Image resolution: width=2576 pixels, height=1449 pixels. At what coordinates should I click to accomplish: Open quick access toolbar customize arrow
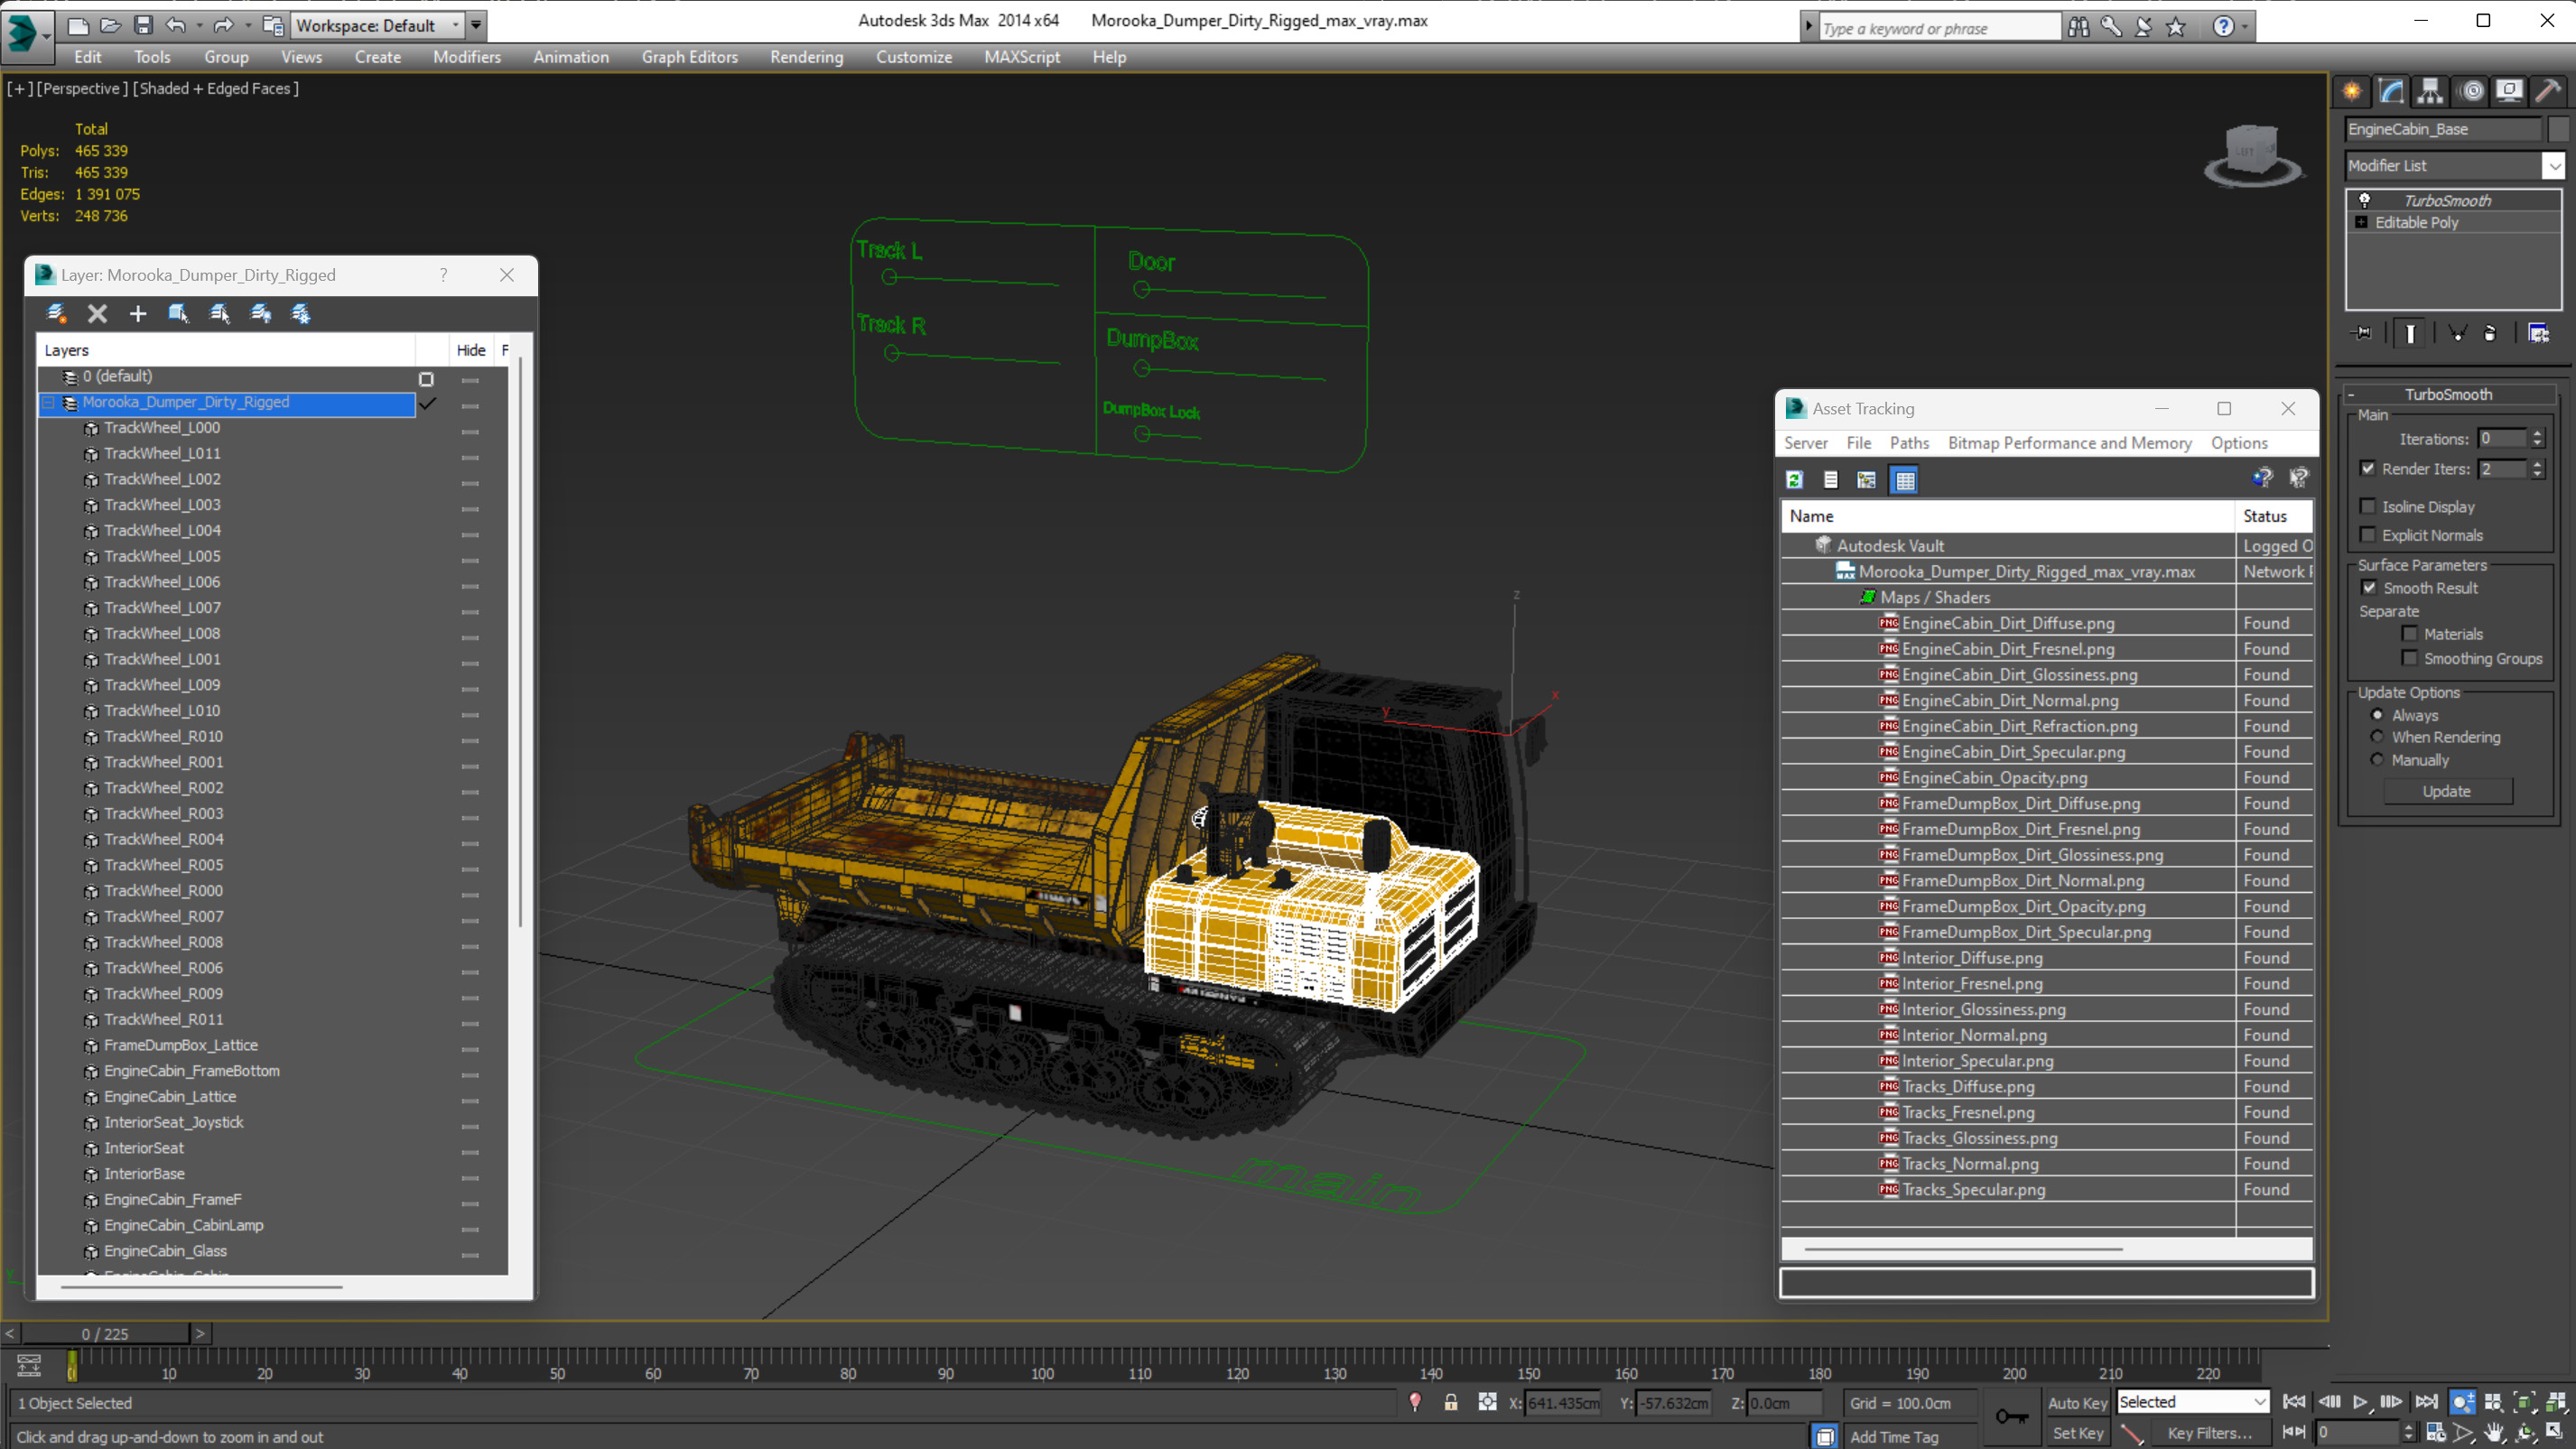[476, 25]
